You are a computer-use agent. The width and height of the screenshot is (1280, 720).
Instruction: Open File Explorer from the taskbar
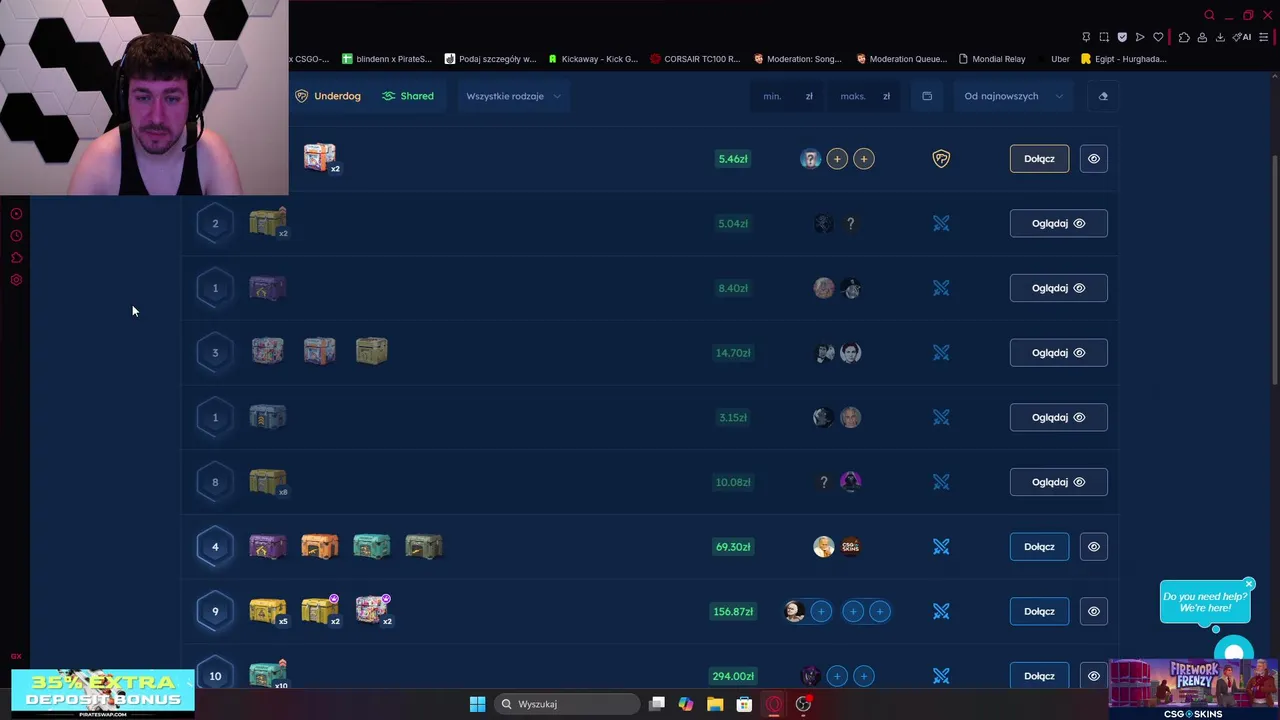(715, 704)
